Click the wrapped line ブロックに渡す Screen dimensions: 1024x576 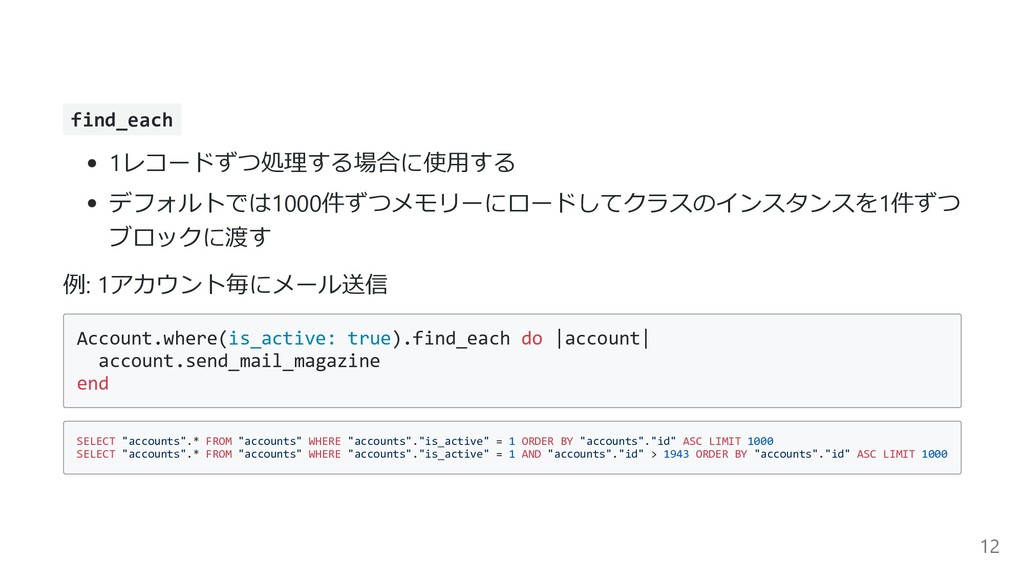pyautogui.click(x=189, y=236)
